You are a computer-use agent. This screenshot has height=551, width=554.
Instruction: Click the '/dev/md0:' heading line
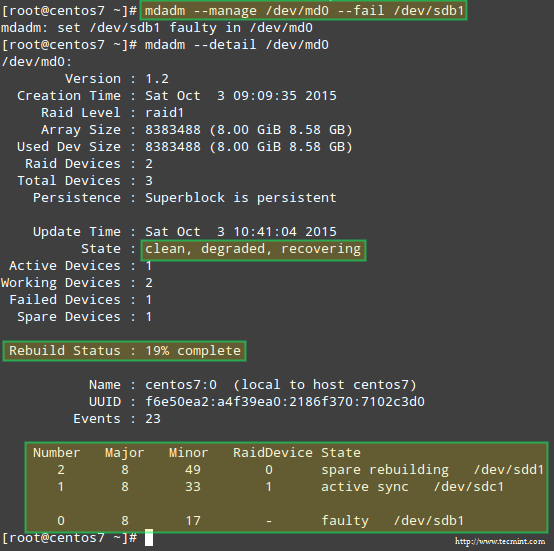click(37, 62)
